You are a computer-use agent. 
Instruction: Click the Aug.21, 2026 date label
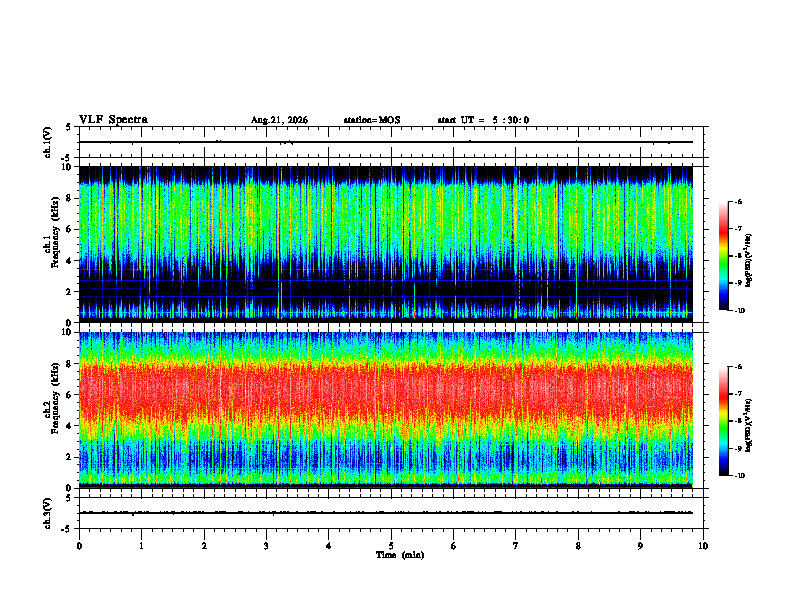click(279, 120)
